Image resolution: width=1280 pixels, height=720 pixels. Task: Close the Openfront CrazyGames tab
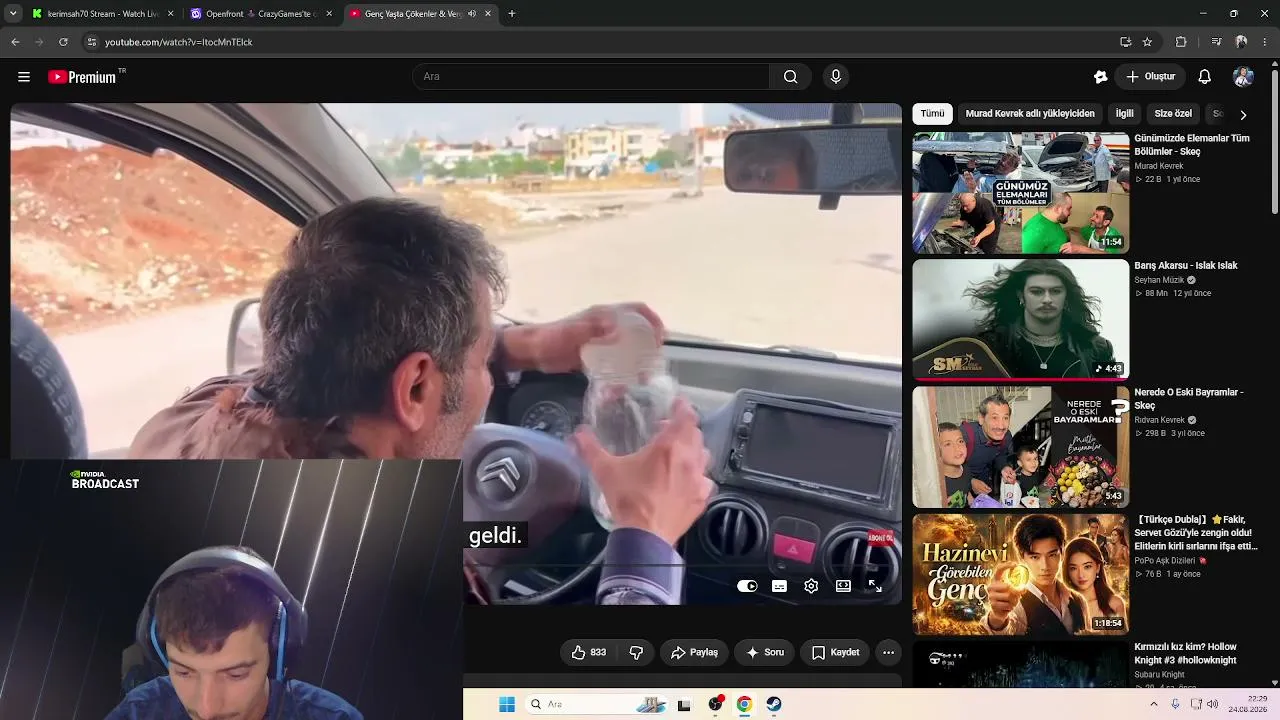(329, 14)
